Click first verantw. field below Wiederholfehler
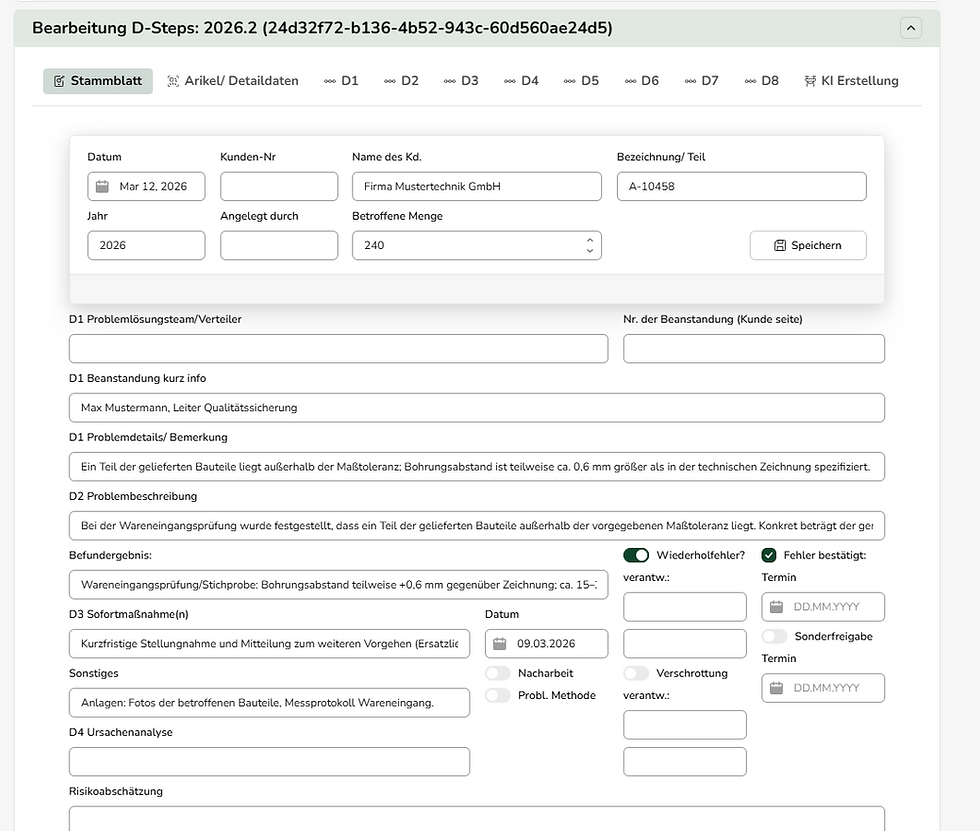Image resolution: width=980 pixels, height=831 pixels. tap(685, 607)
